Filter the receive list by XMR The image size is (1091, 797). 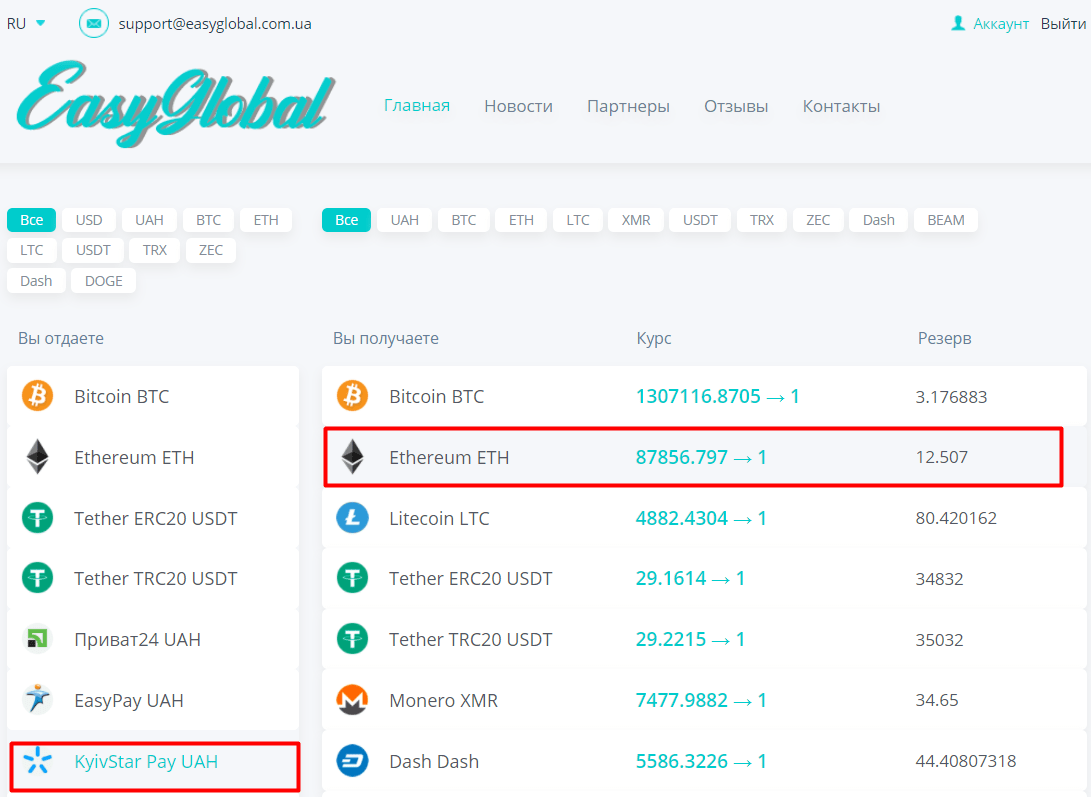click(x=635, y=220)
